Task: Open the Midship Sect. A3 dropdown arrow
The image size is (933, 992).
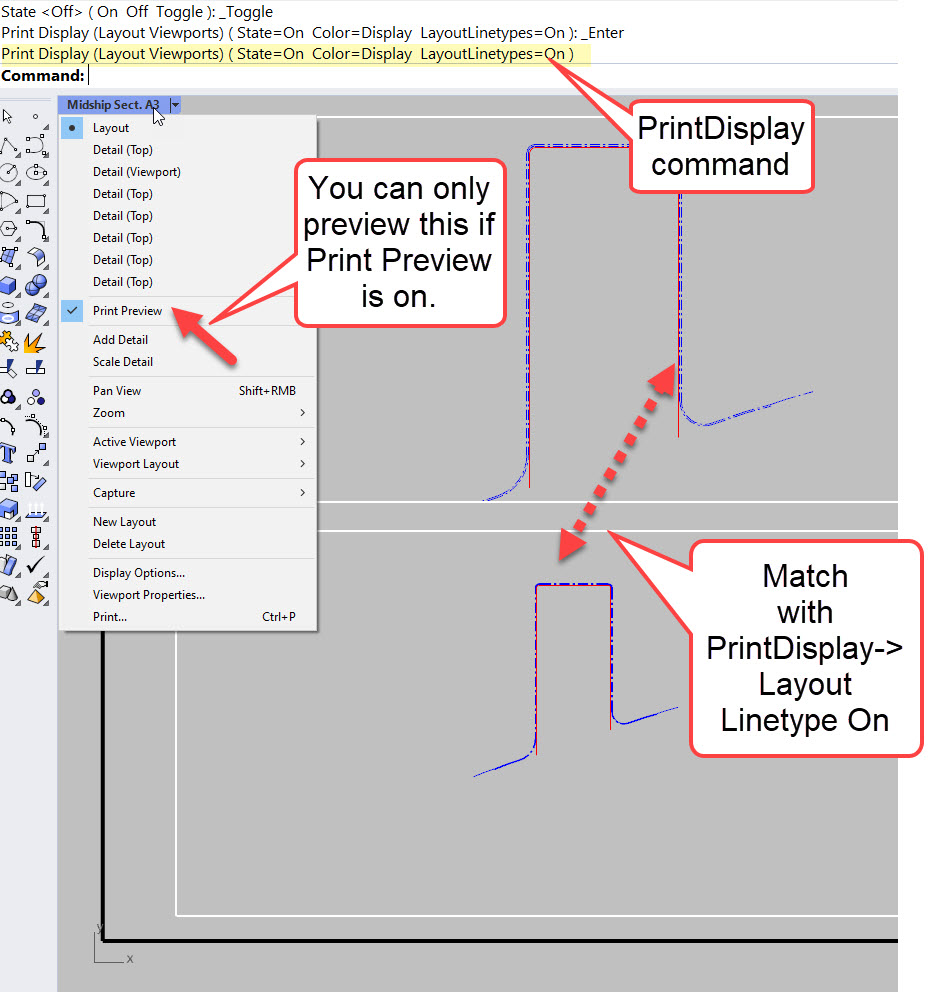Action: pos(175,105)
